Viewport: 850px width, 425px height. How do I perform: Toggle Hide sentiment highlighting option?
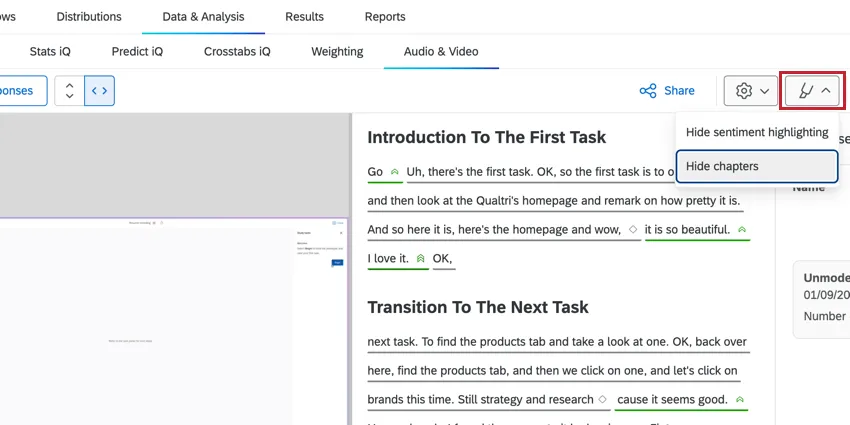pyautogui.click(x=757, y=132)
